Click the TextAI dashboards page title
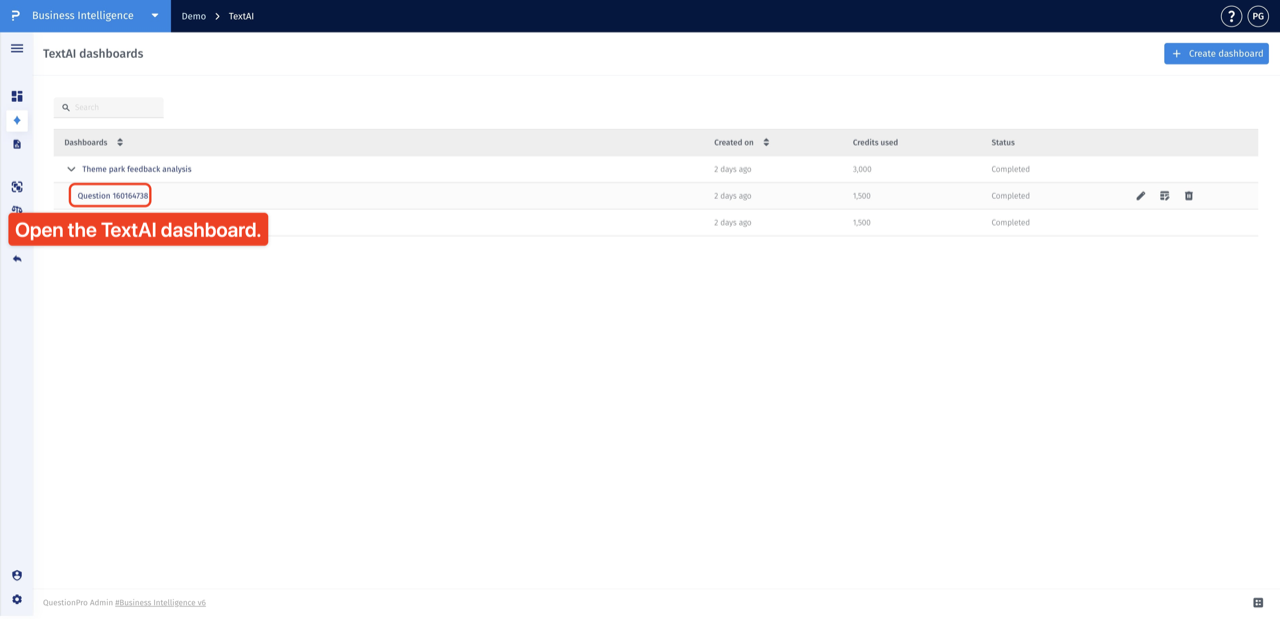The image size is (1280, 619). (93, 54)
